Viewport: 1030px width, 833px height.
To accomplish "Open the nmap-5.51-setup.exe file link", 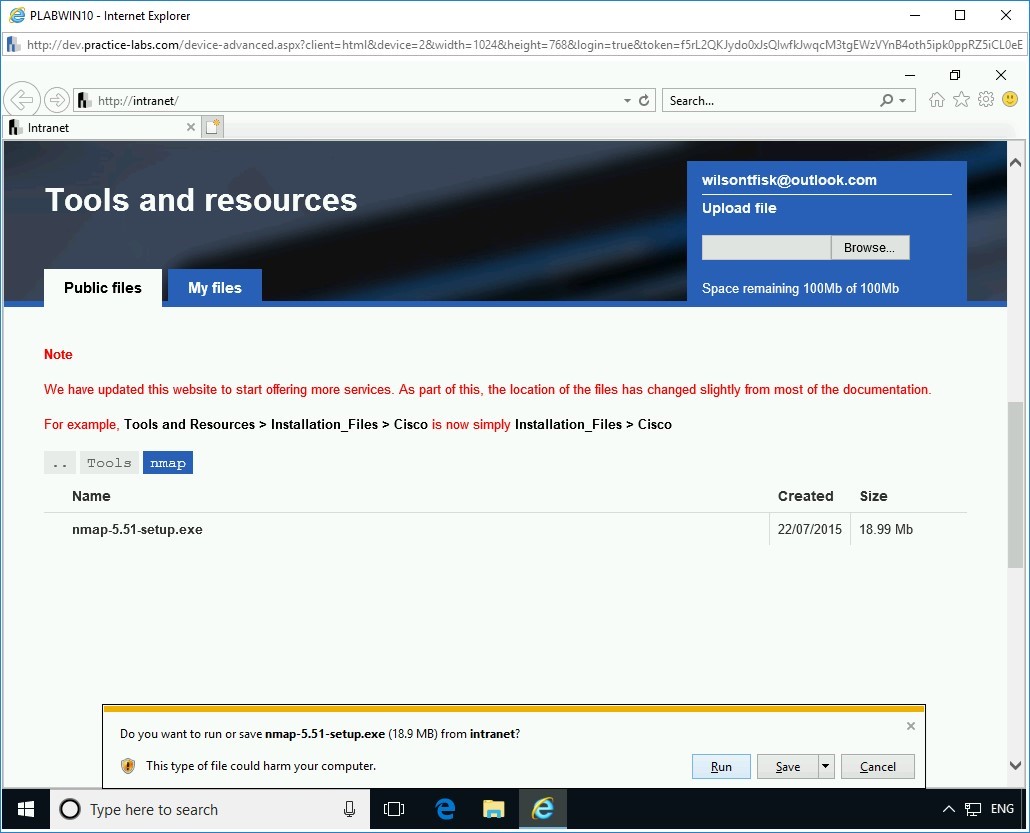I will pos(137,529).
